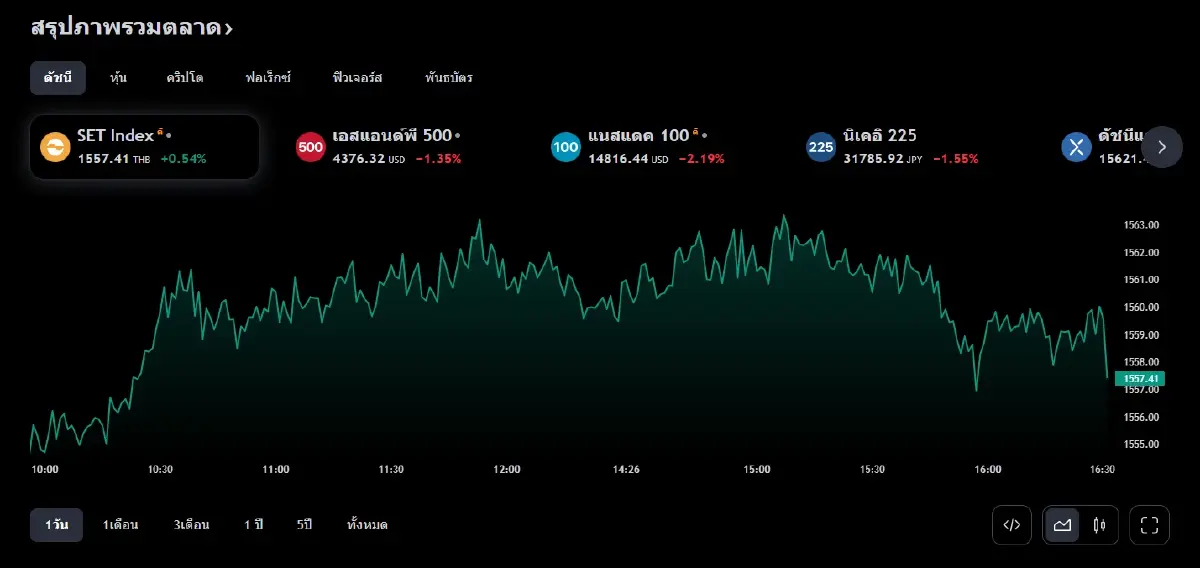Click the 10:00 time axis label

pos(45,469)
